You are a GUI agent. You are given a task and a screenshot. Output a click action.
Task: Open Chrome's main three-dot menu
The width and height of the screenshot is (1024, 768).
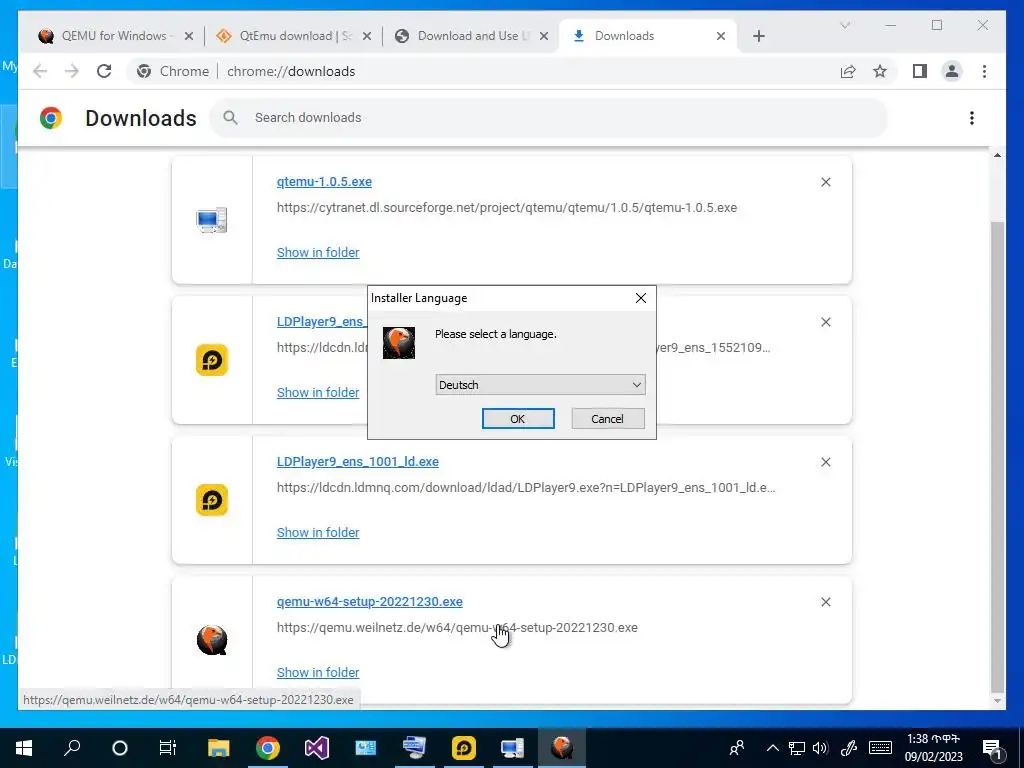(x=984, y=71)
